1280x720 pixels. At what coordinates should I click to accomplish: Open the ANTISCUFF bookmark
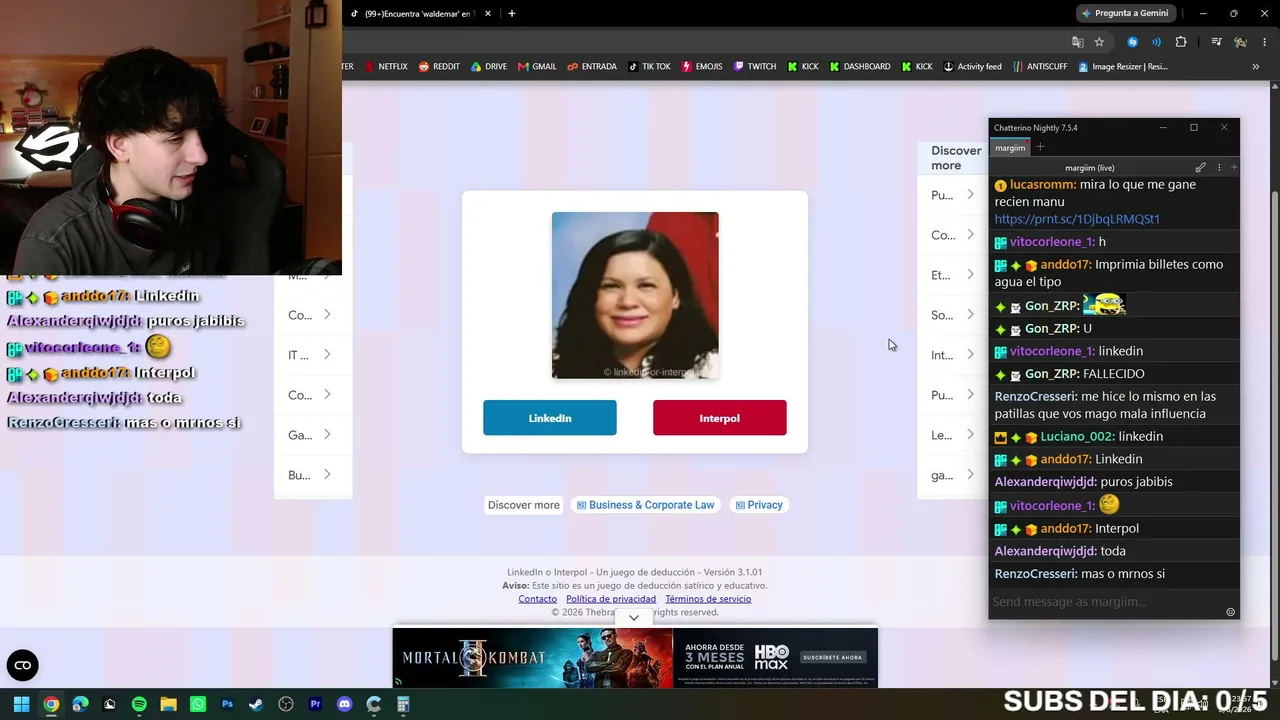click(1039, 67)
